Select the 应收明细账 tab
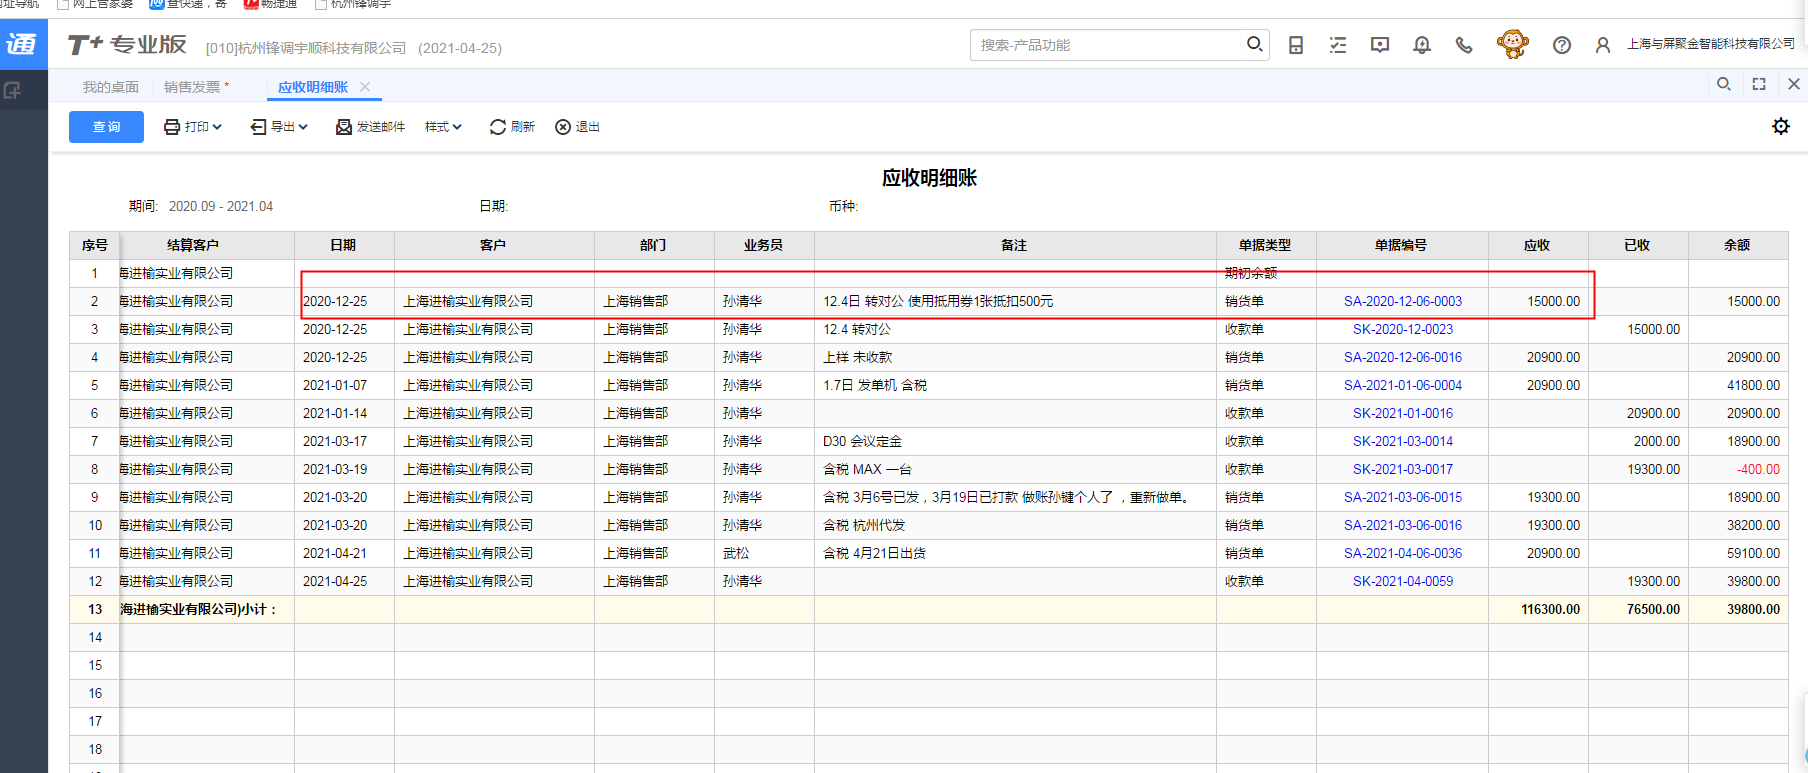1808x773 pixels. point(313,87)
